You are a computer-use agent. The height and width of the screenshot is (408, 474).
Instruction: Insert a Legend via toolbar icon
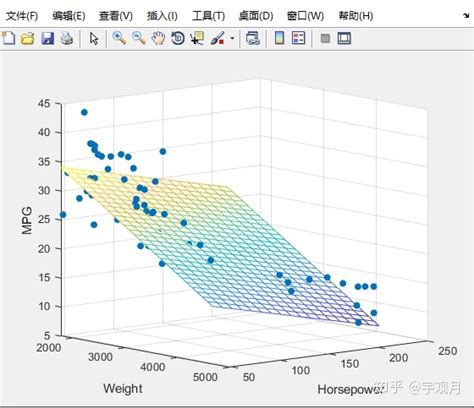pyautogui.click(x=298, y=38)
